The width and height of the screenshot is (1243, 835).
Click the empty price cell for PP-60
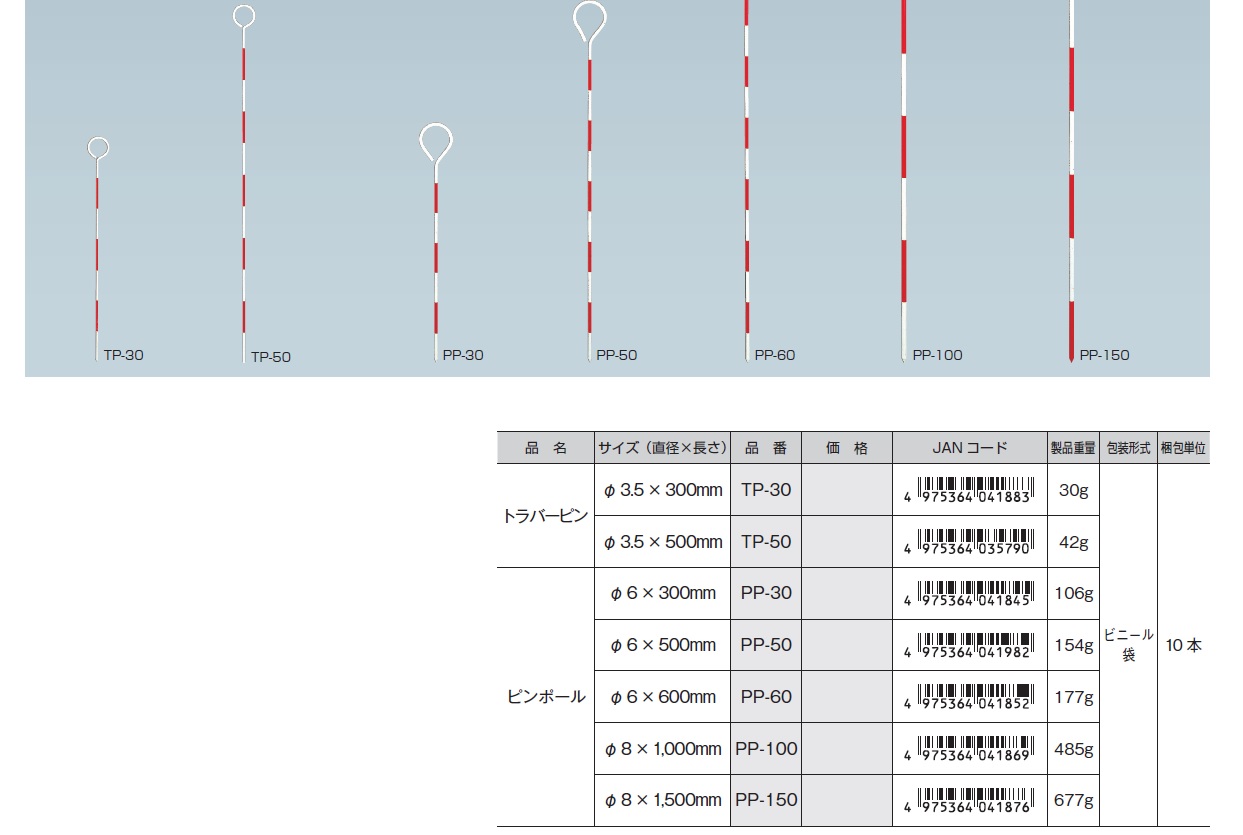[x=846, y=697]
